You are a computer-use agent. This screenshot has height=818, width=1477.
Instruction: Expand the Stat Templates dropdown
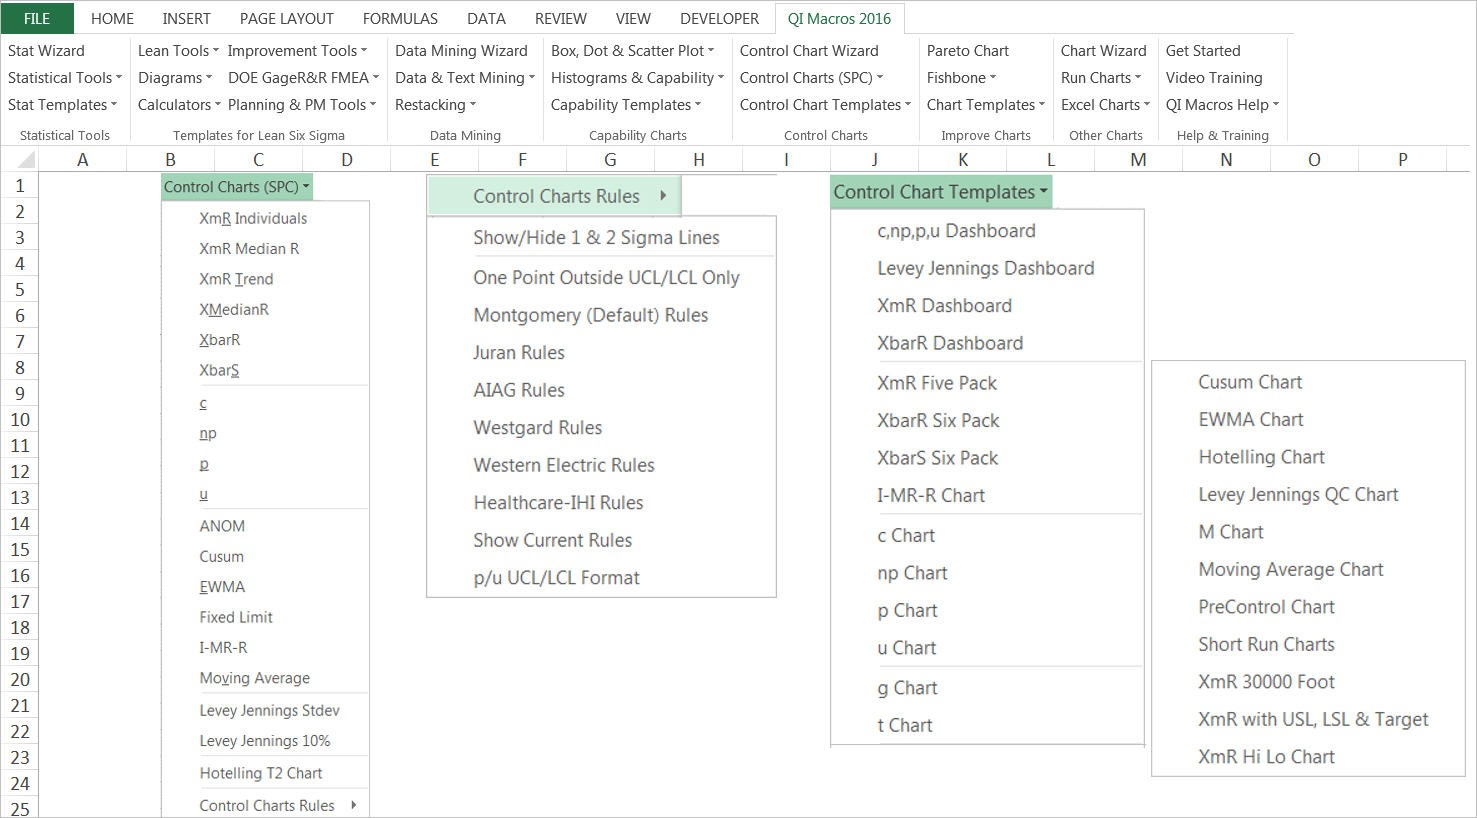(62, 104)
